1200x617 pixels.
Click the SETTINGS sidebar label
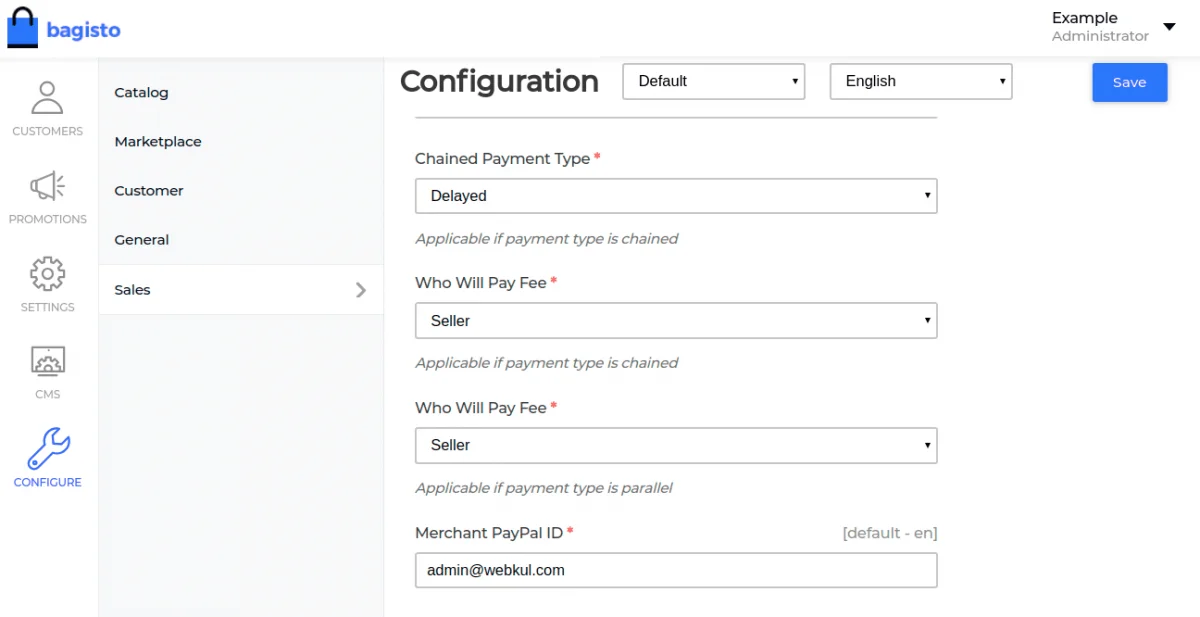47,307
